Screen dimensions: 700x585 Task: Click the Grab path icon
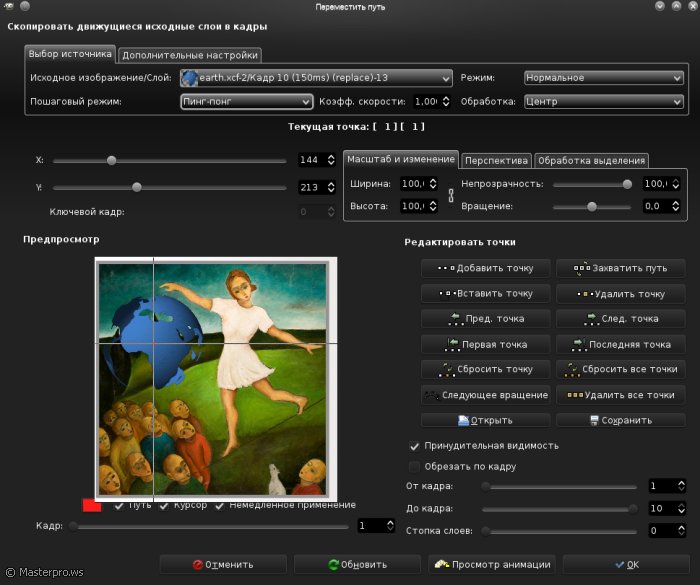tap(582, 268)
